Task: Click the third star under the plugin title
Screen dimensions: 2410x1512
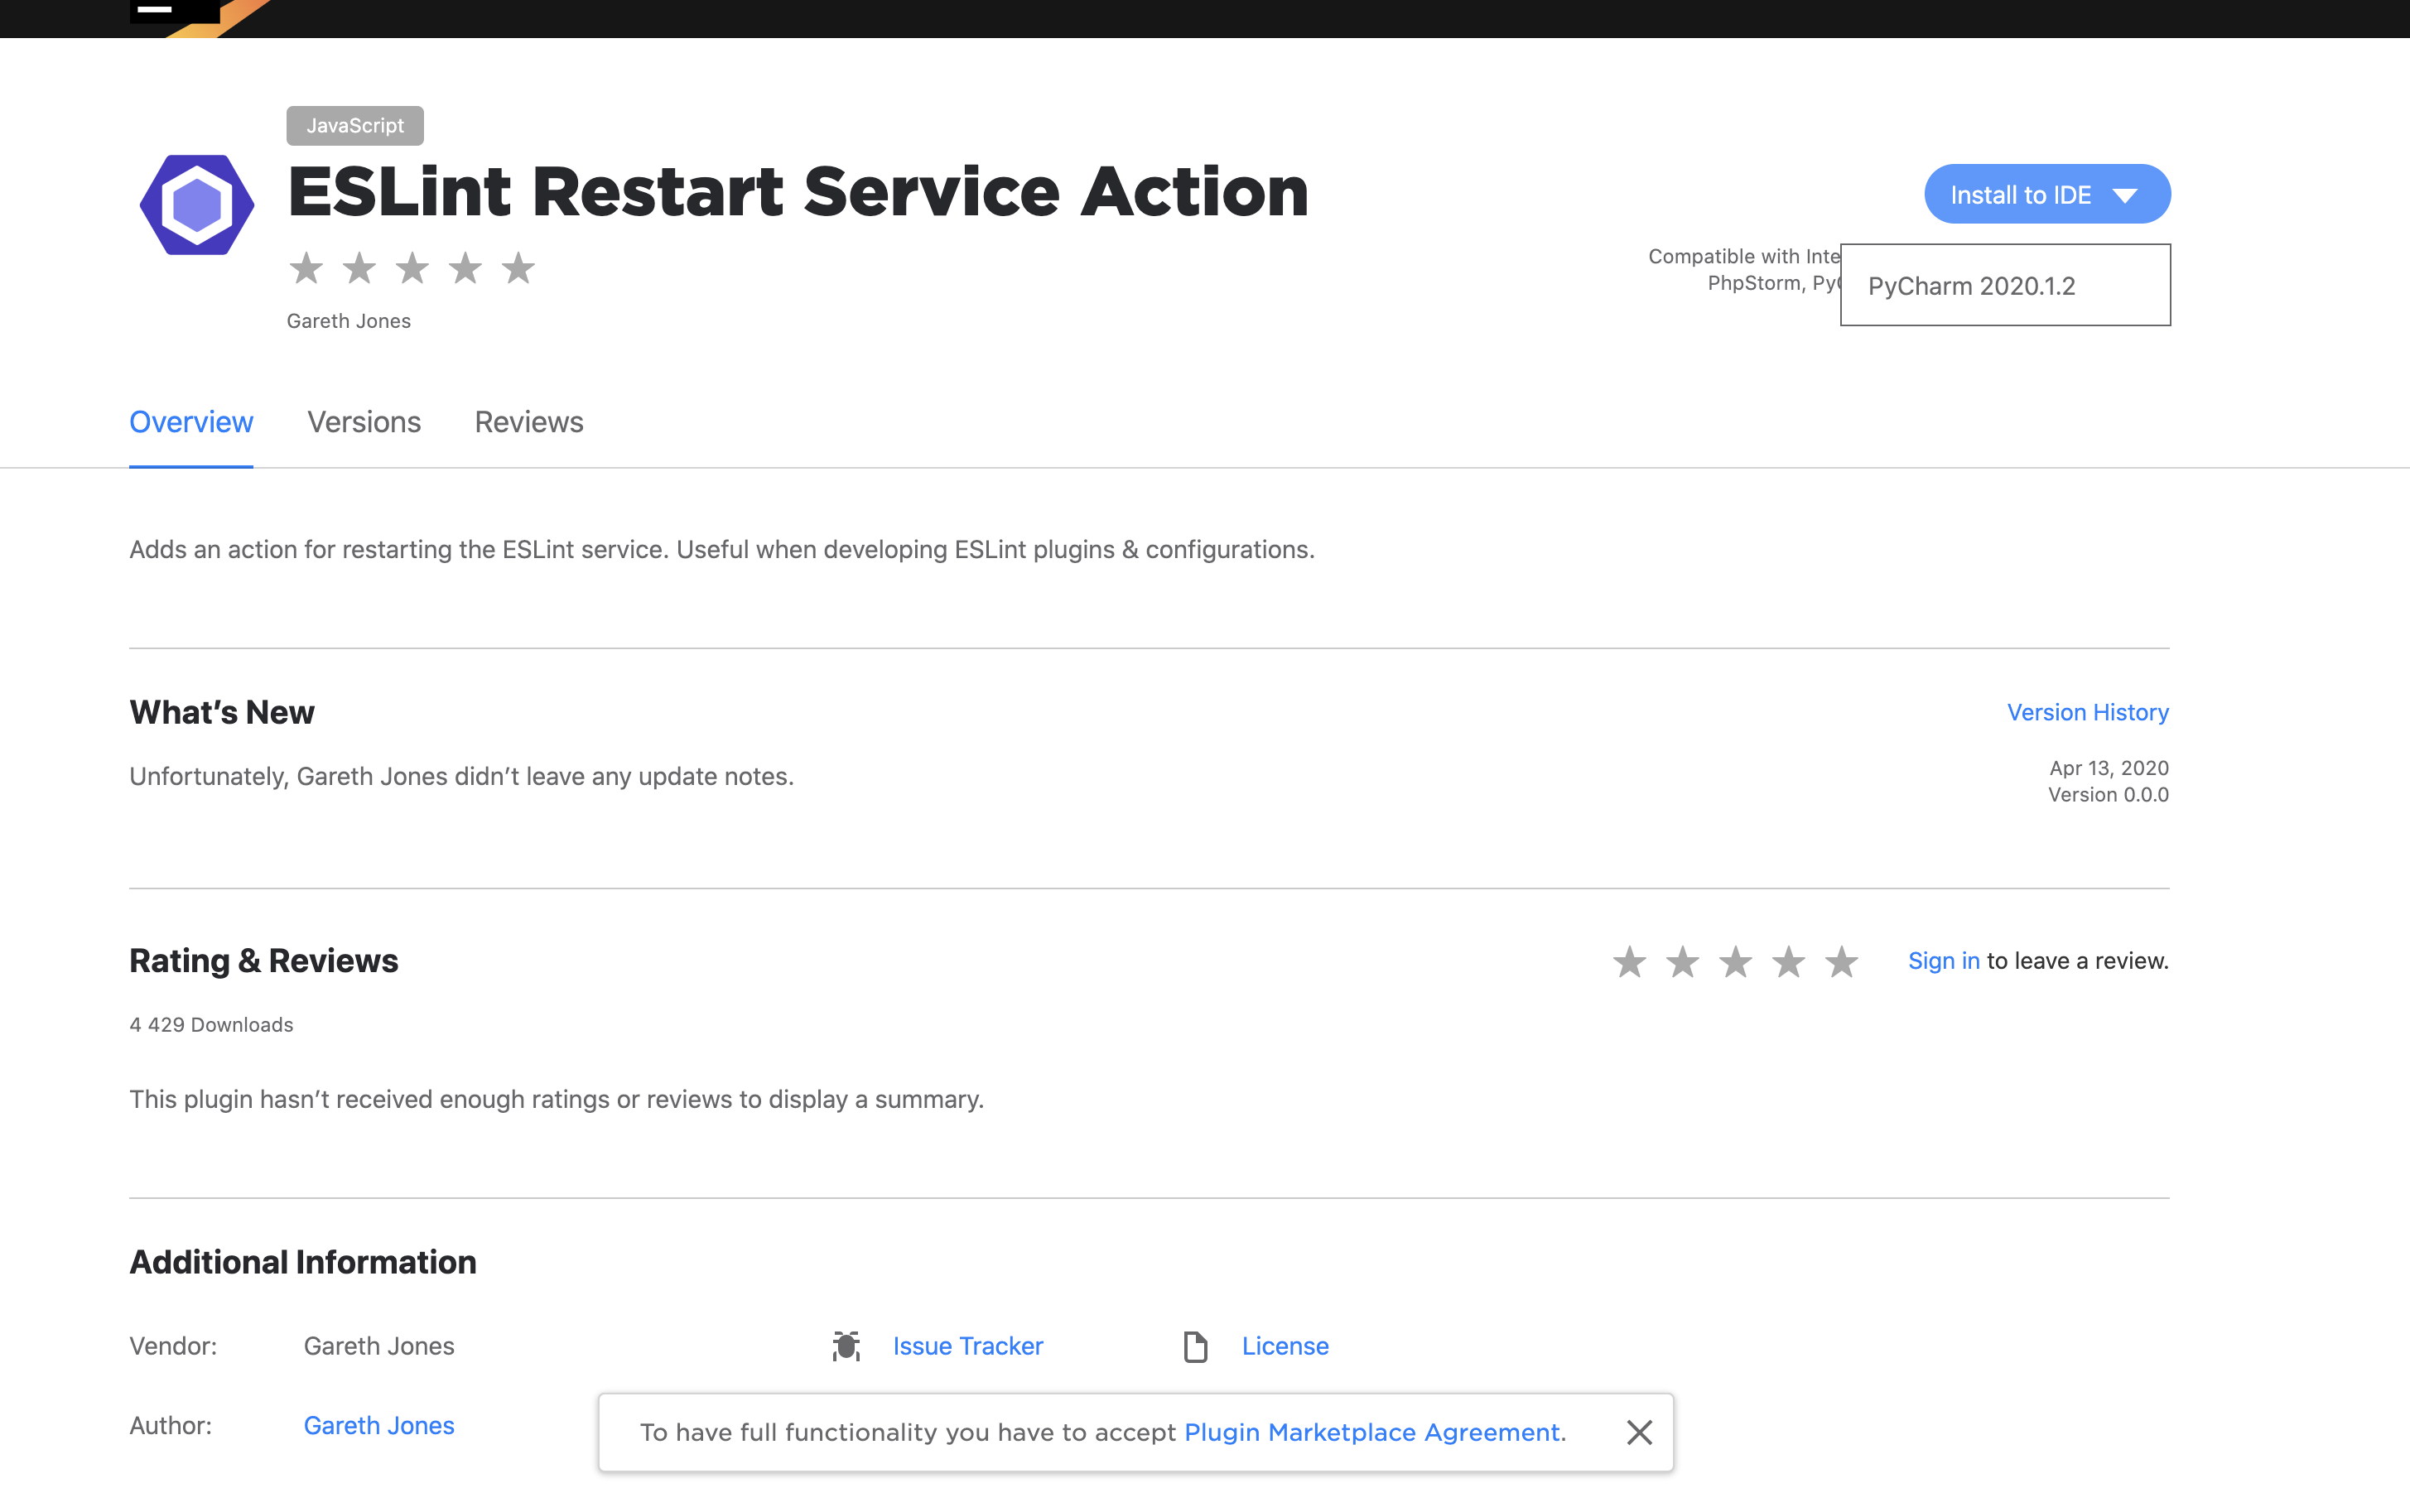Action: tap(412, 268)
